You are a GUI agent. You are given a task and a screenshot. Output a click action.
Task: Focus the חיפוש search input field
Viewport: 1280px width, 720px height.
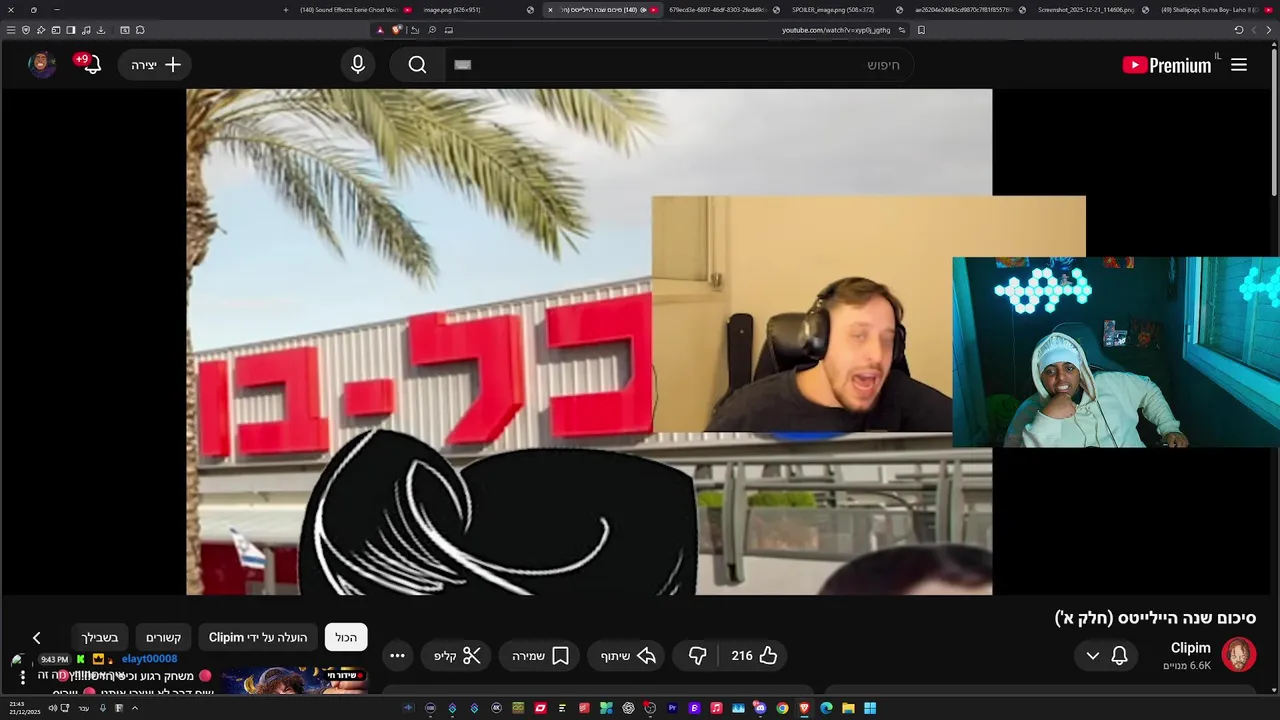(x=680, y=65)
